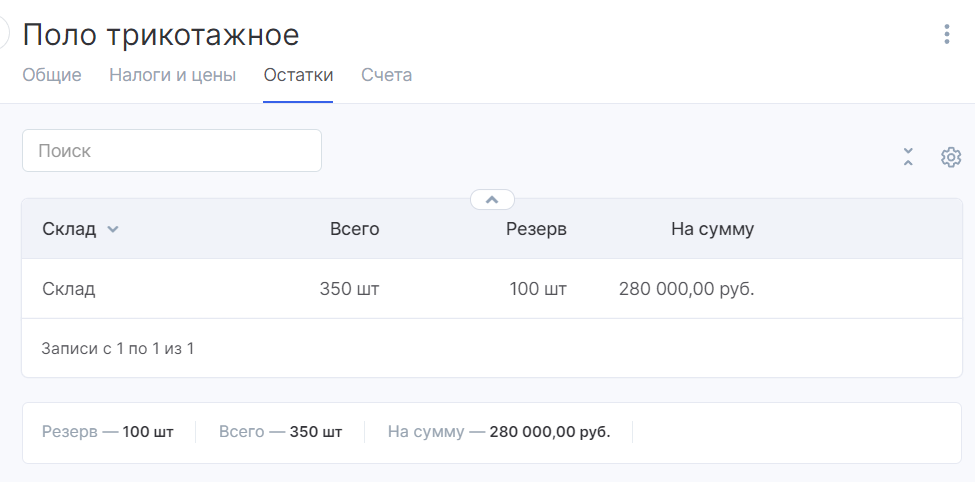Select the Остатки tab

(x=298, y=75)
